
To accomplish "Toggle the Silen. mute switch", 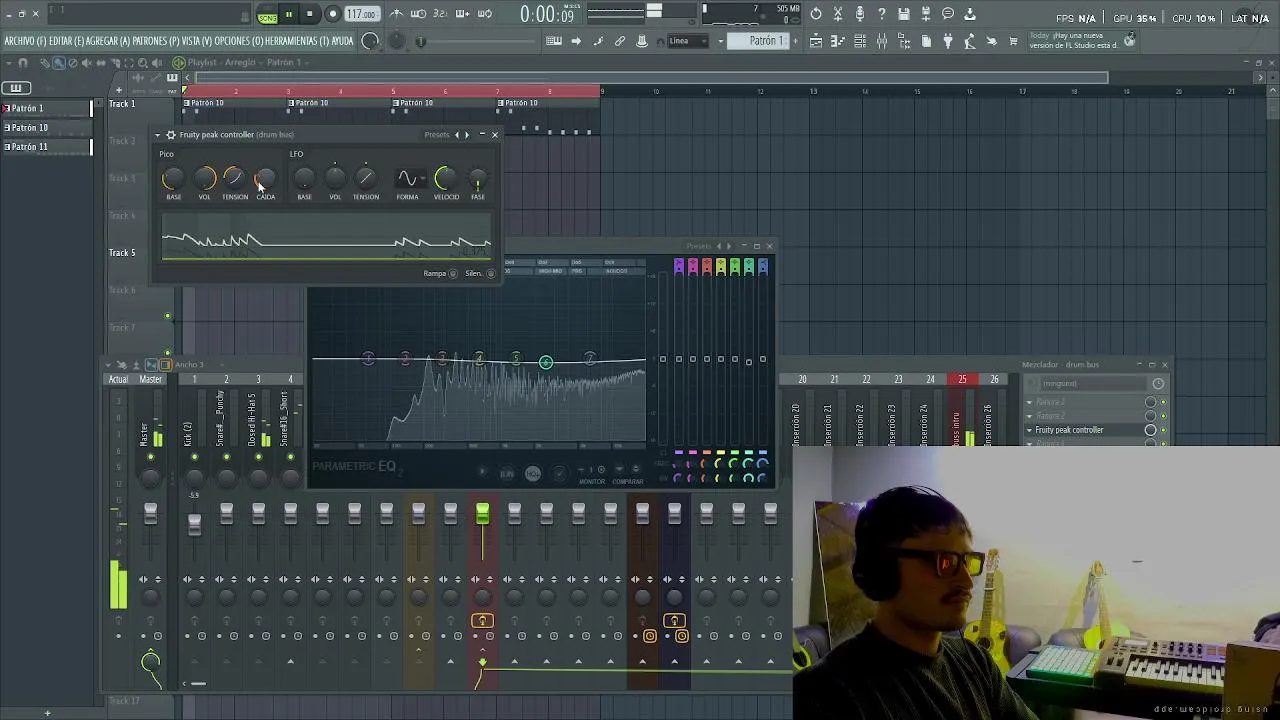I will (491, 273).
